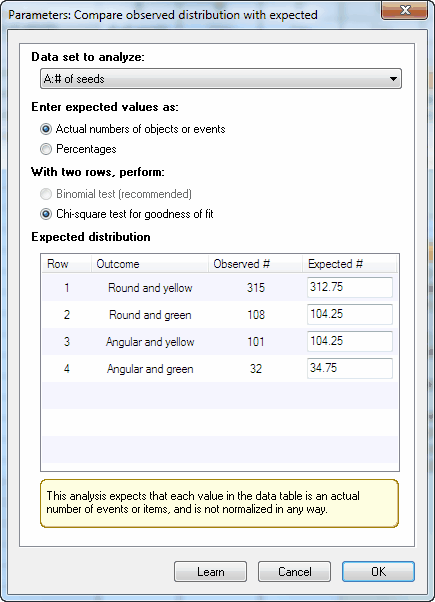This screenshot has width=435, height=602.
Task: Open the 'Data set to analyze' dropdown
Action: (221, 79)
